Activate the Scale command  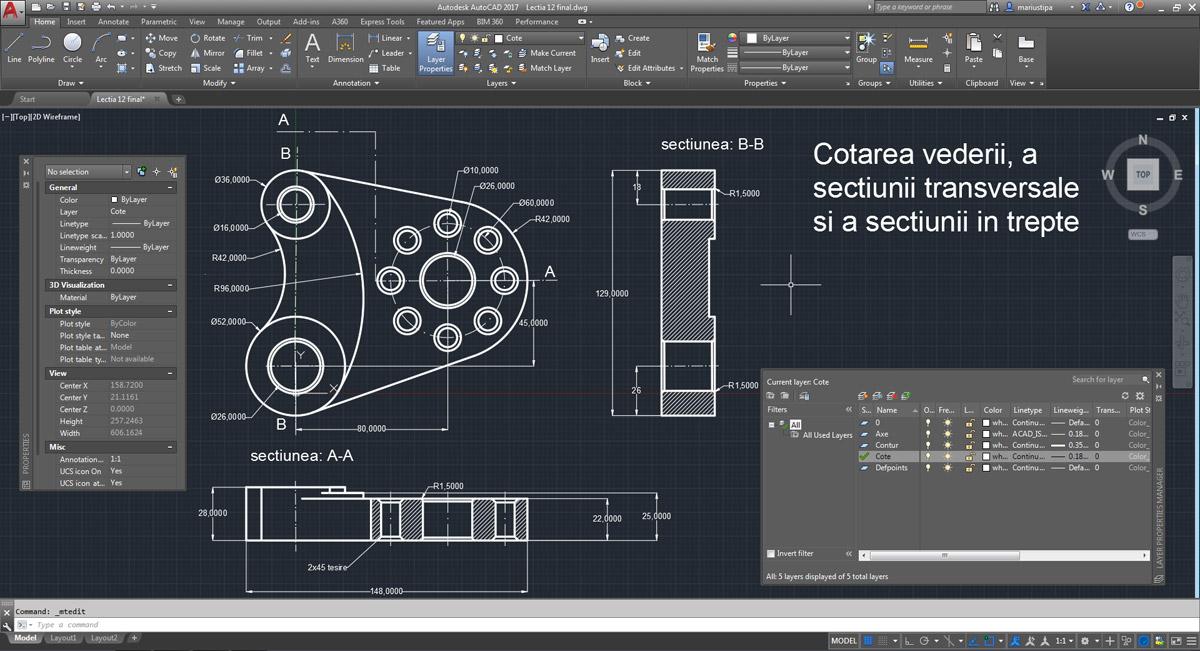click(205, 68)
